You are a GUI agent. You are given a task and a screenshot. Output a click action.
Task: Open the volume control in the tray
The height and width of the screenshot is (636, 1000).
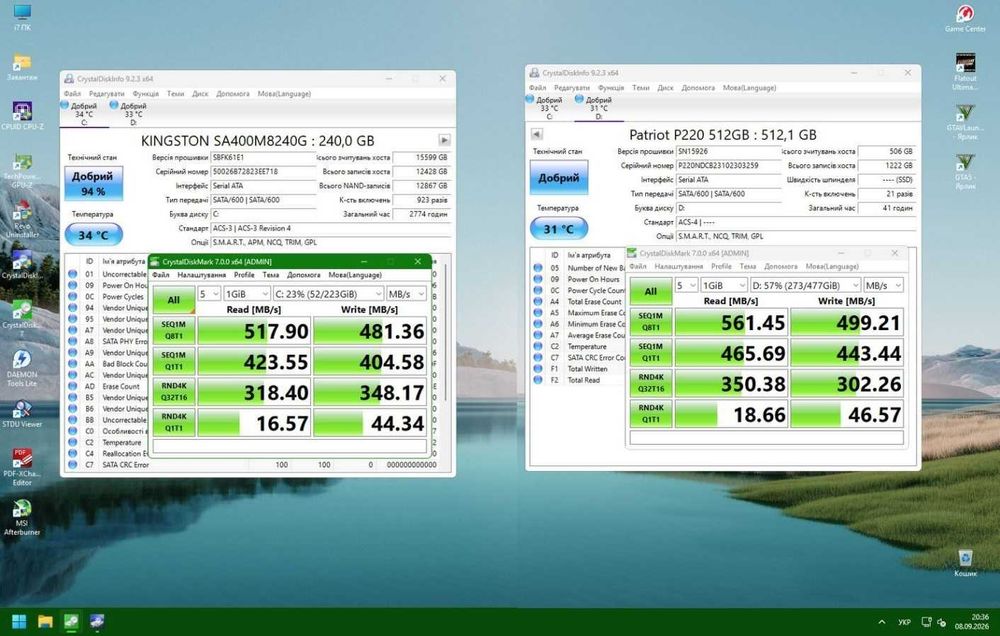pyautogui.click(x=941, y=621)
